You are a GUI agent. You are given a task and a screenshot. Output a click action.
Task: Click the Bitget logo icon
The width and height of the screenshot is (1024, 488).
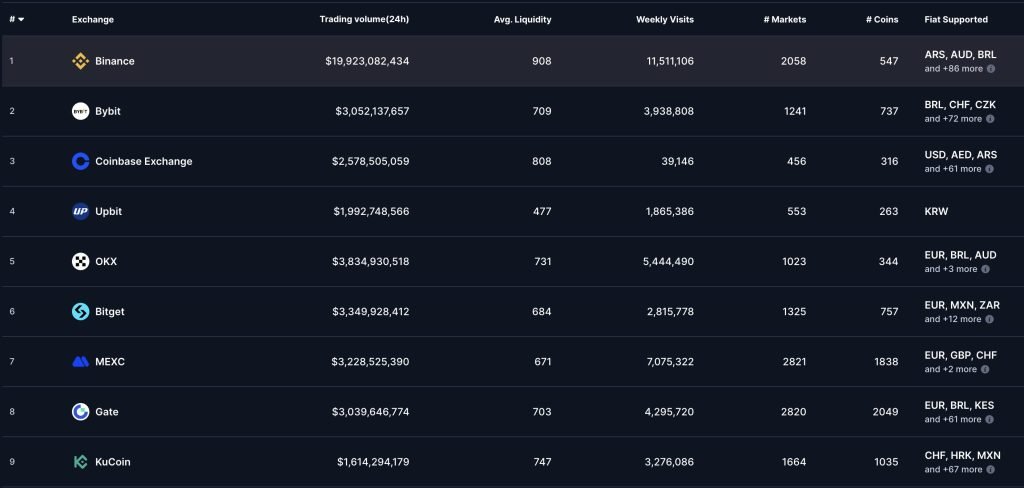click(x=81, y=311)
